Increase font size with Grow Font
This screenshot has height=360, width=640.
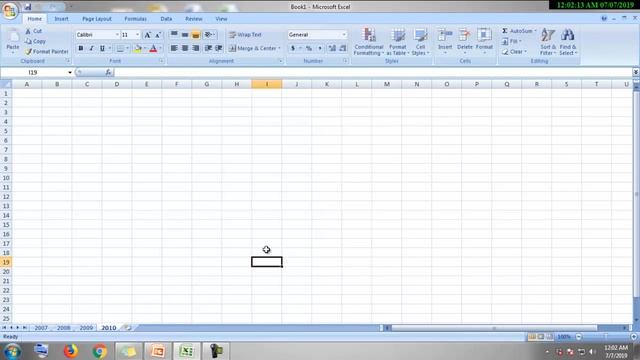coord(147,35)
